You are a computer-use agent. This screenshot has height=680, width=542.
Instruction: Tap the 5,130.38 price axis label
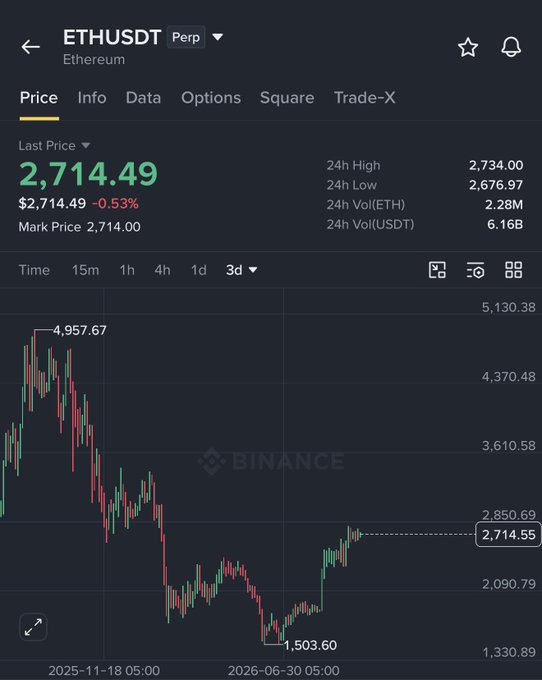point(509,307)
